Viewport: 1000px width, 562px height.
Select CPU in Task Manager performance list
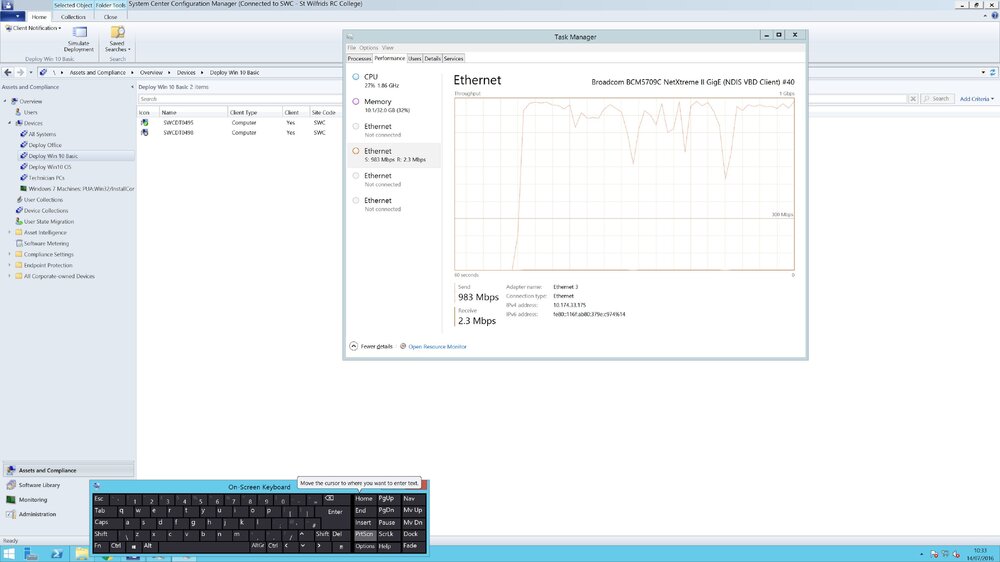(393, 80)
